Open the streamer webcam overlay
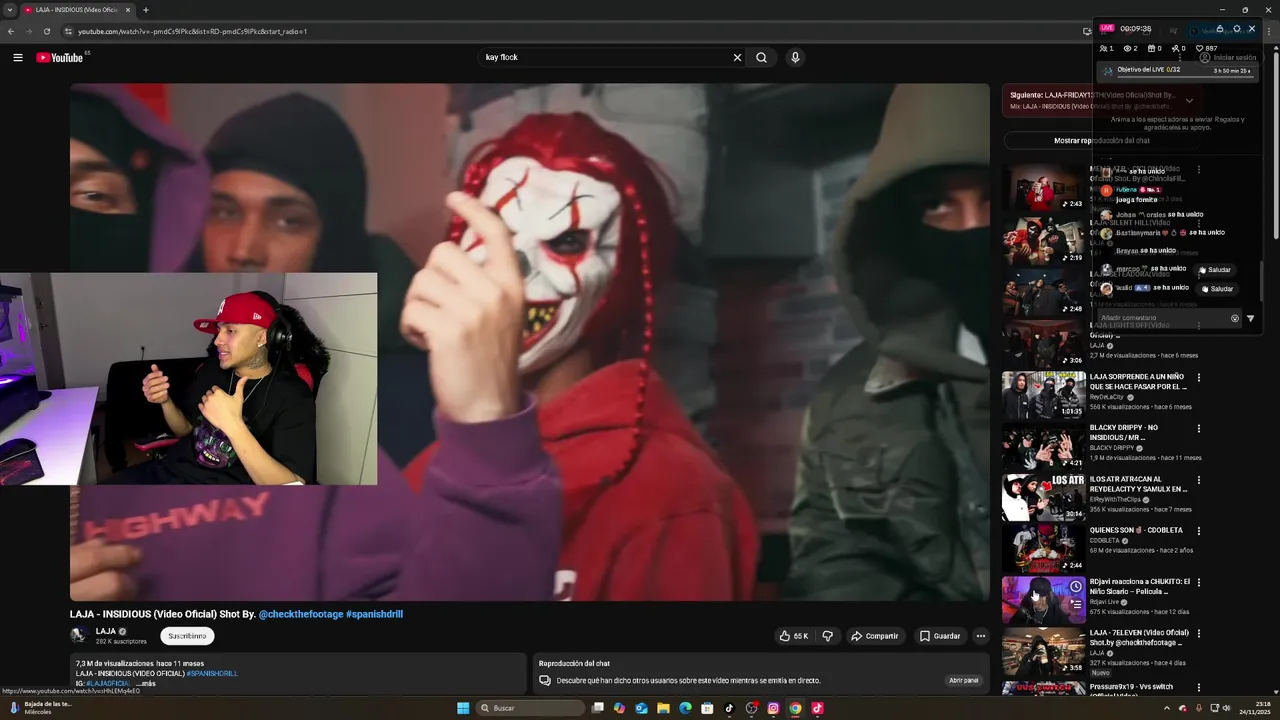The image size is (1280, 720). [189, 379]
